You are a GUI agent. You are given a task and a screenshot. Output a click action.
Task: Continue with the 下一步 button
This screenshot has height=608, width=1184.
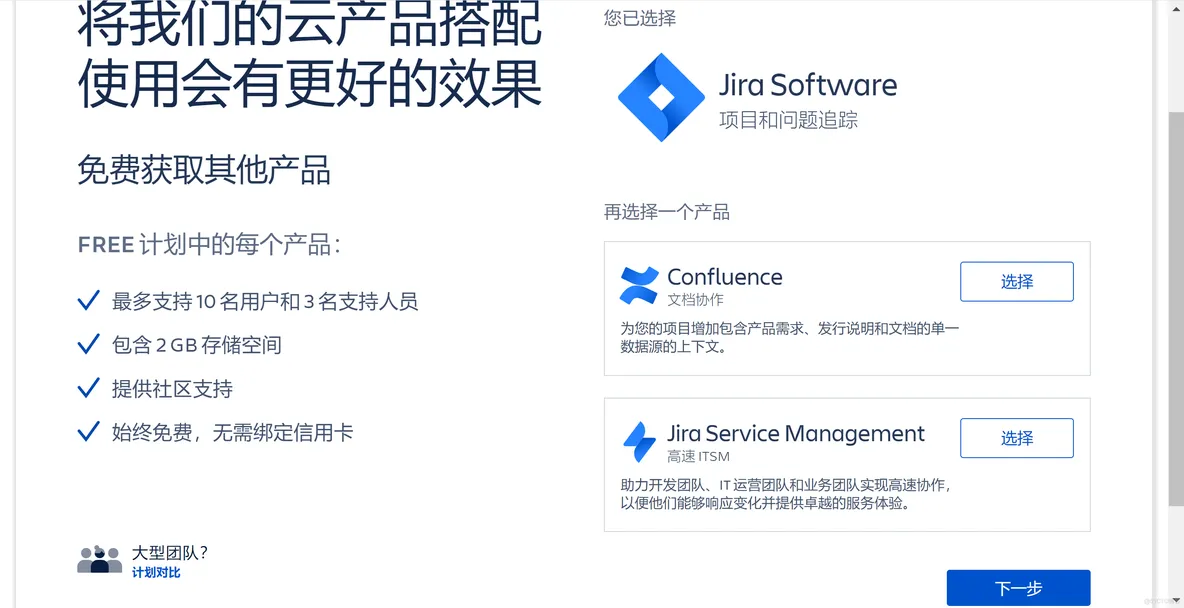pyautogui.click(x=1019, y=588)
